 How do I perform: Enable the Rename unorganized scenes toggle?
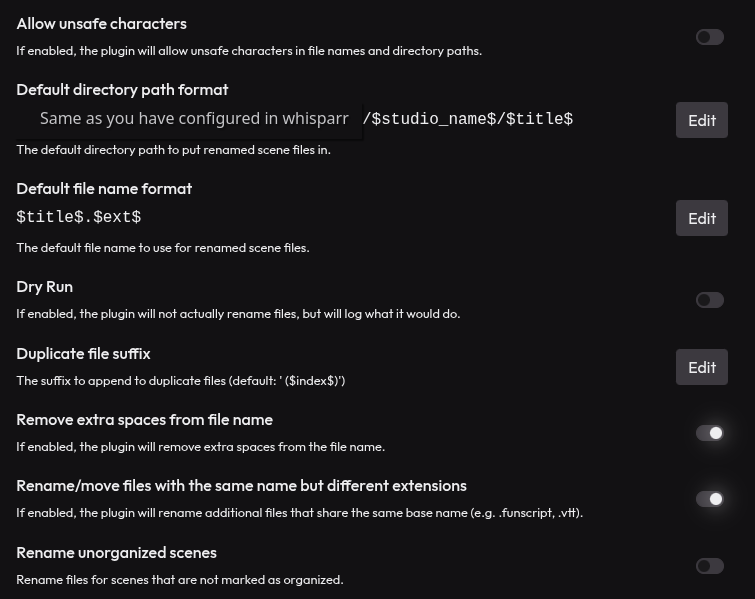[x=710, y=566]
